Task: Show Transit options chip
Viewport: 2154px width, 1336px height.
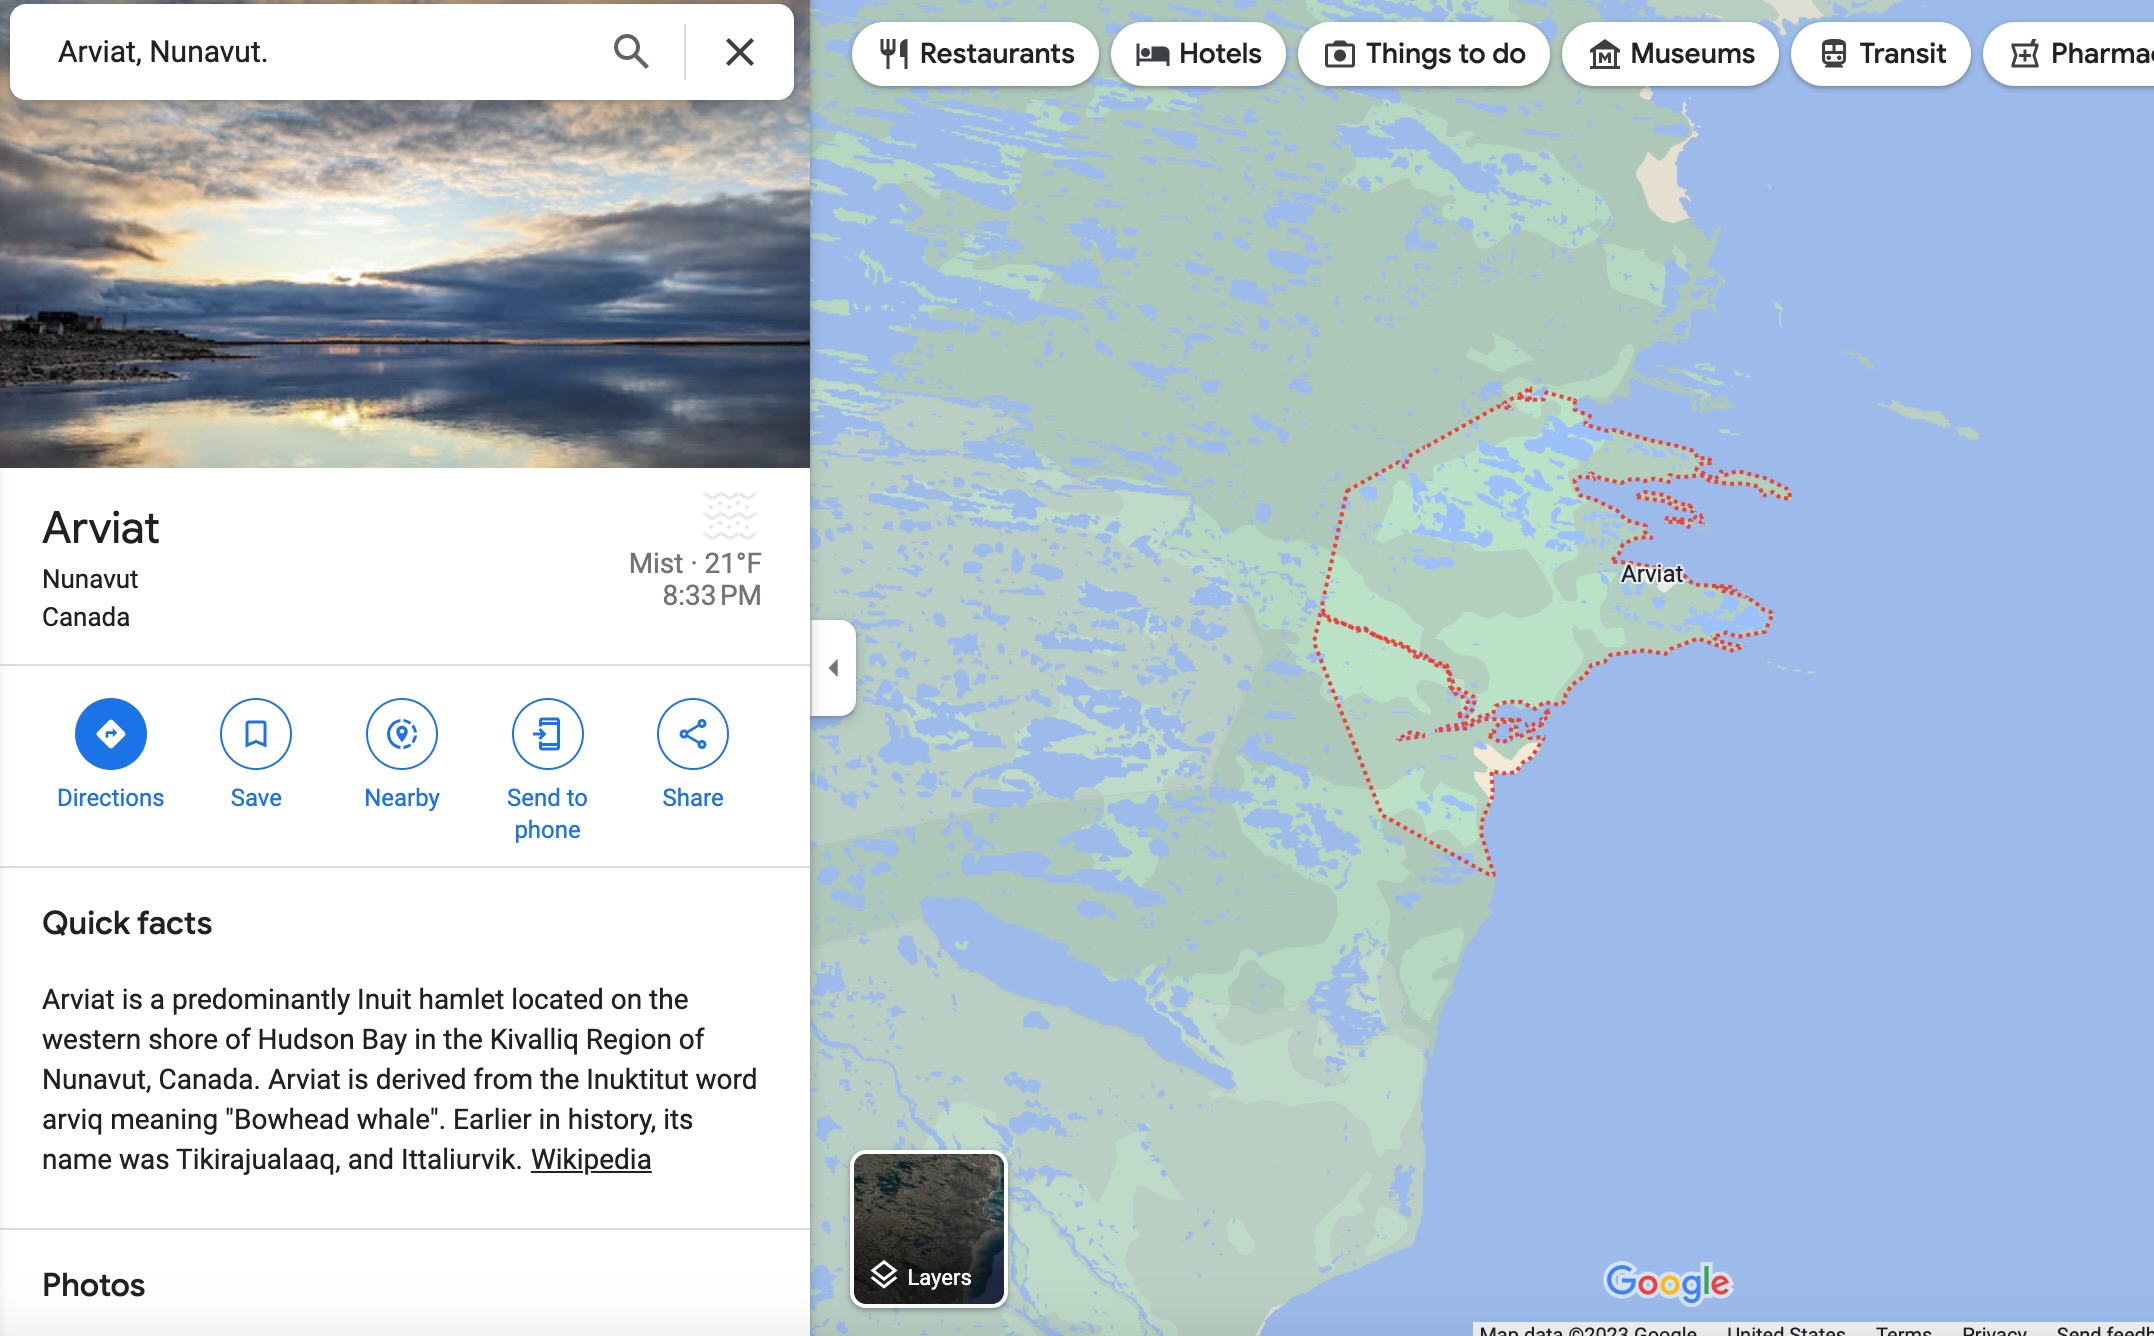Action: pyautogui.click(x=1881, y=54)
